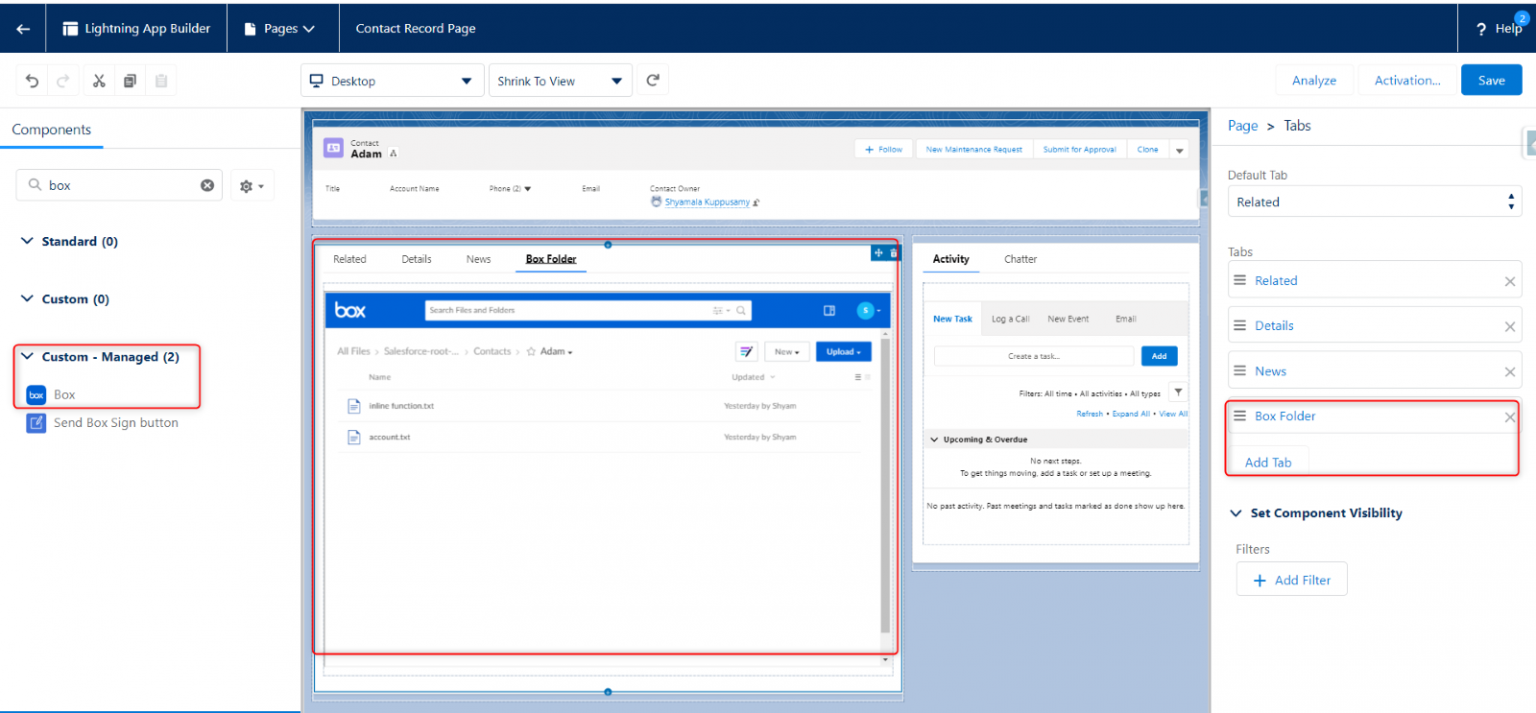Open the Desktop form factor dropdown
The image size is (1536, 713).
click(391, 80)
